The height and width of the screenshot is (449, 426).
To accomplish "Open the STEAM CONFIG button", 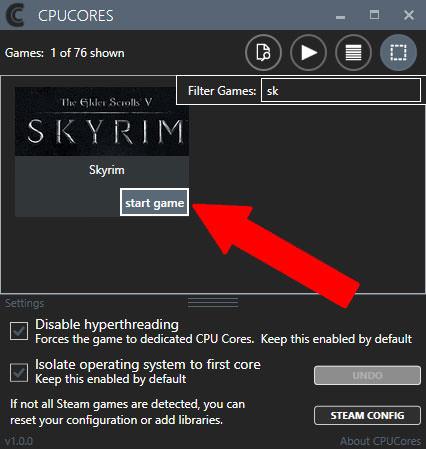I will click(367, 415).
